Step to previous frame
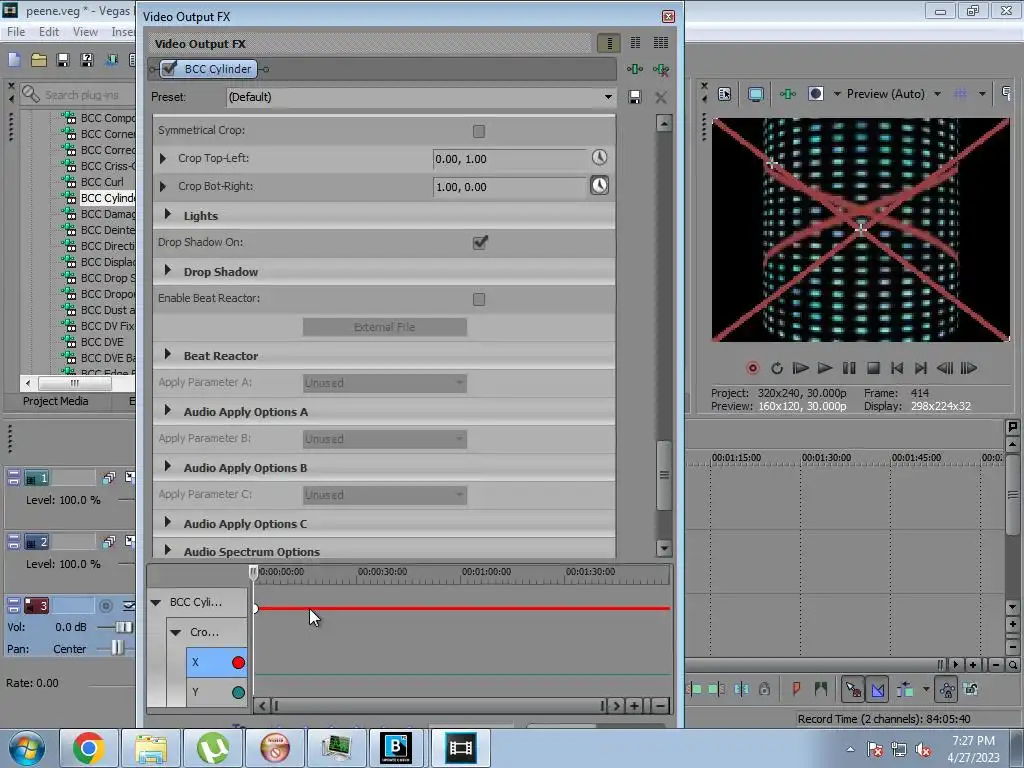Viewport: 1024px width, 768px height. (945, 368)
